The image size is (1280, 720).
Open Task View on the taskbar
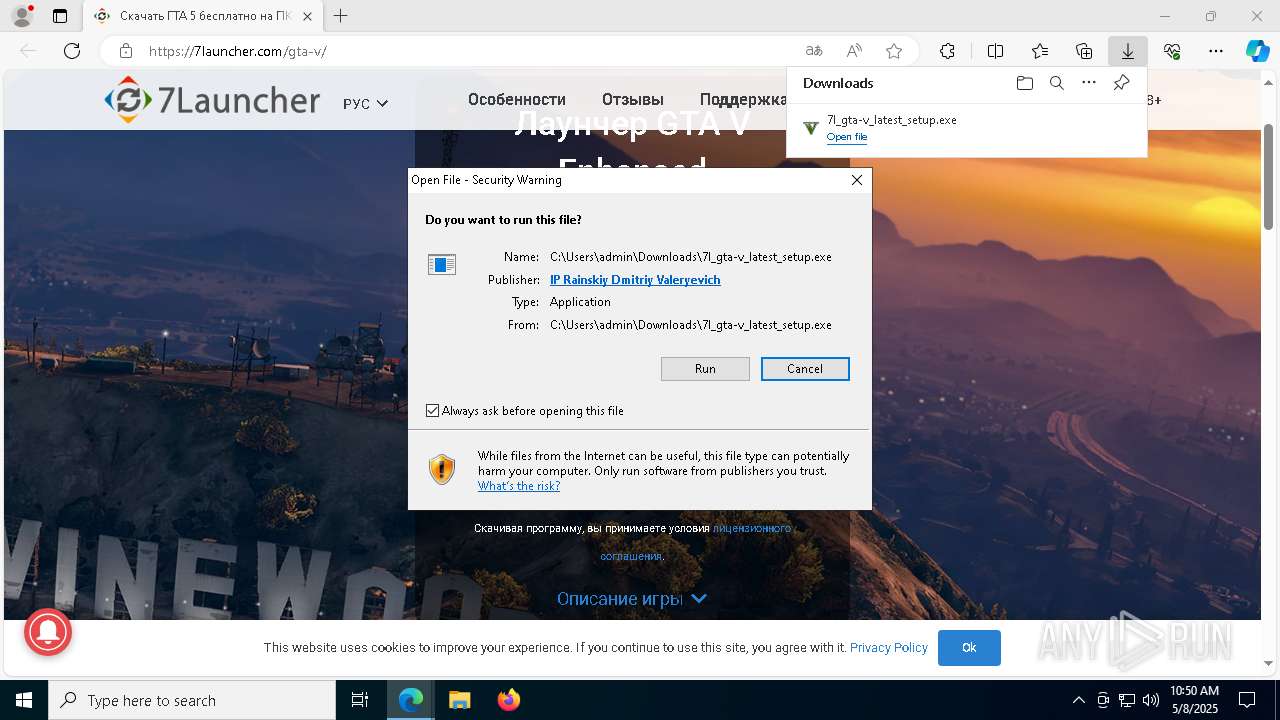coord(361,700)
